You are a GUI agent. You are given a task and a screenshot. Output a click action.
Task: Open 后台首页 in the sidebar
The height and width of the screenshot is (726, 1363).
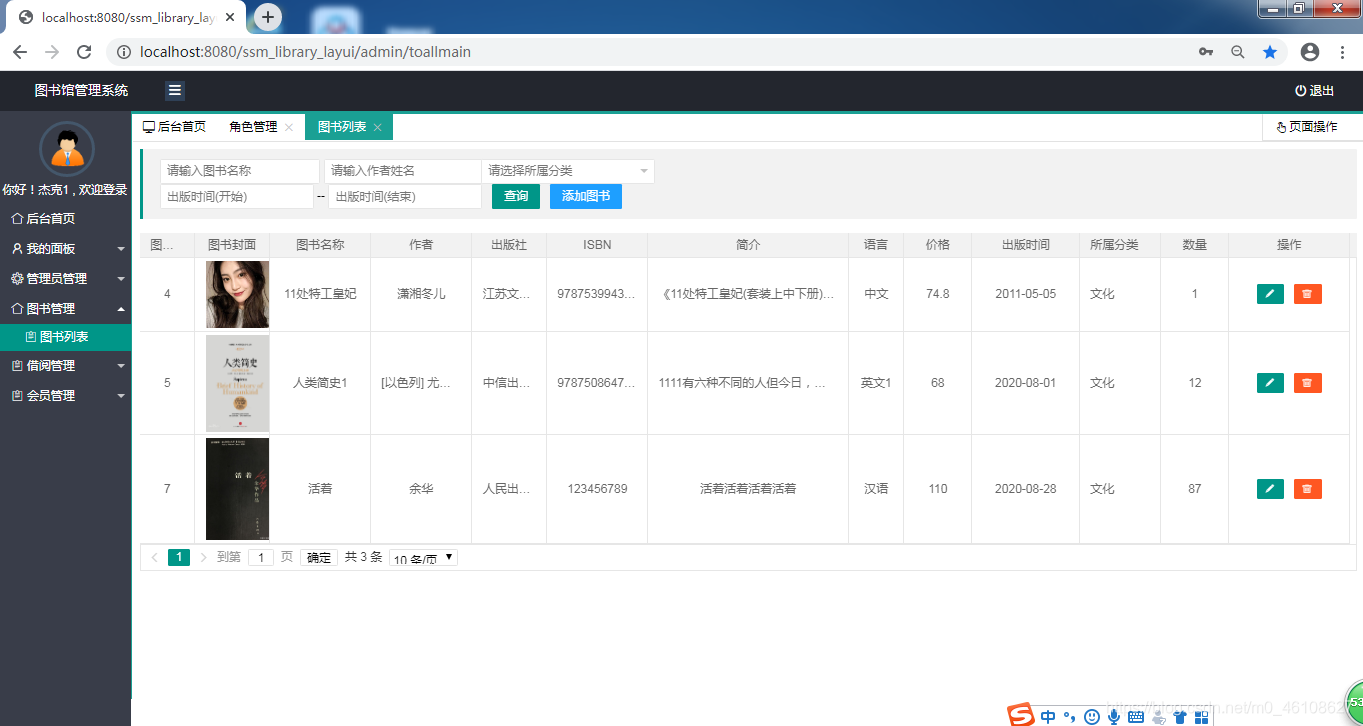click(66, 219)
